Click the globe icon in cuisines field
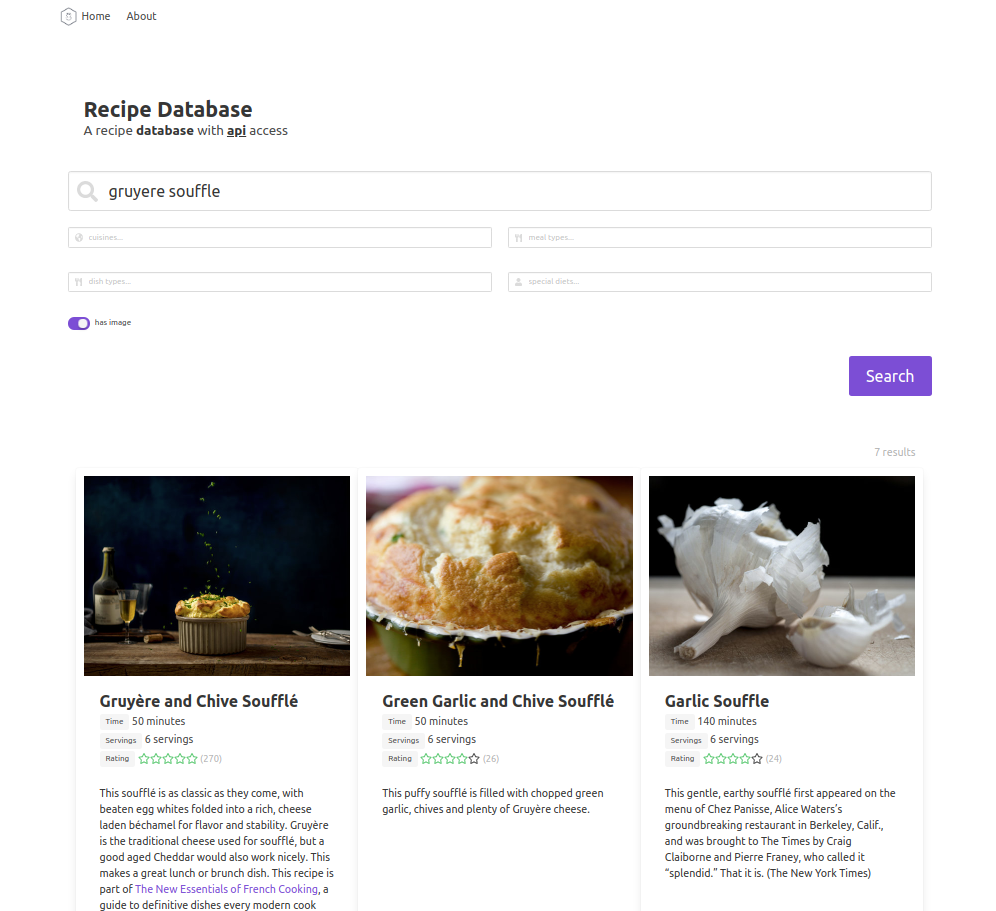Screen dimensions: 996x911 coord(79,238)
